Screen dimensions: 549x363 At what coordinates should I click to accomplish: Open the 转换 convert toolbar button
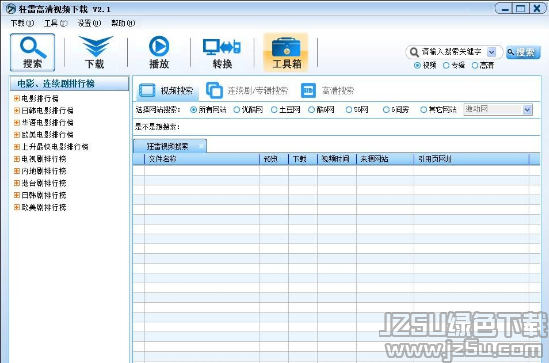[x=222, y=53]
